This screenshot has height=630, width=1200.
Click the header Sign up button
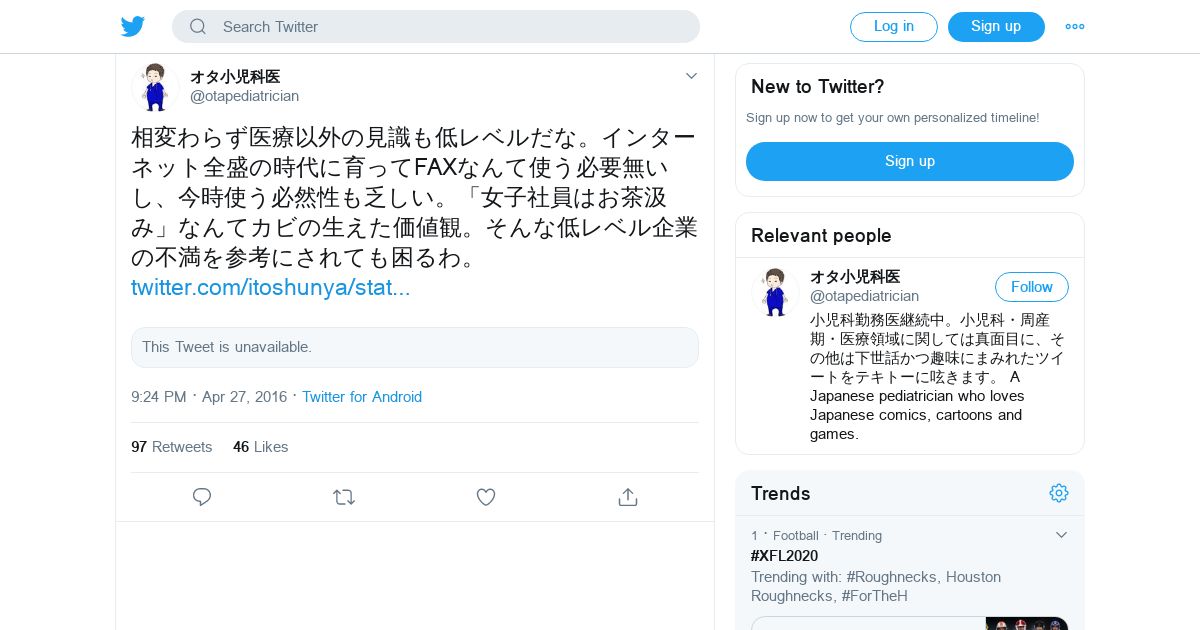[996, 27]
